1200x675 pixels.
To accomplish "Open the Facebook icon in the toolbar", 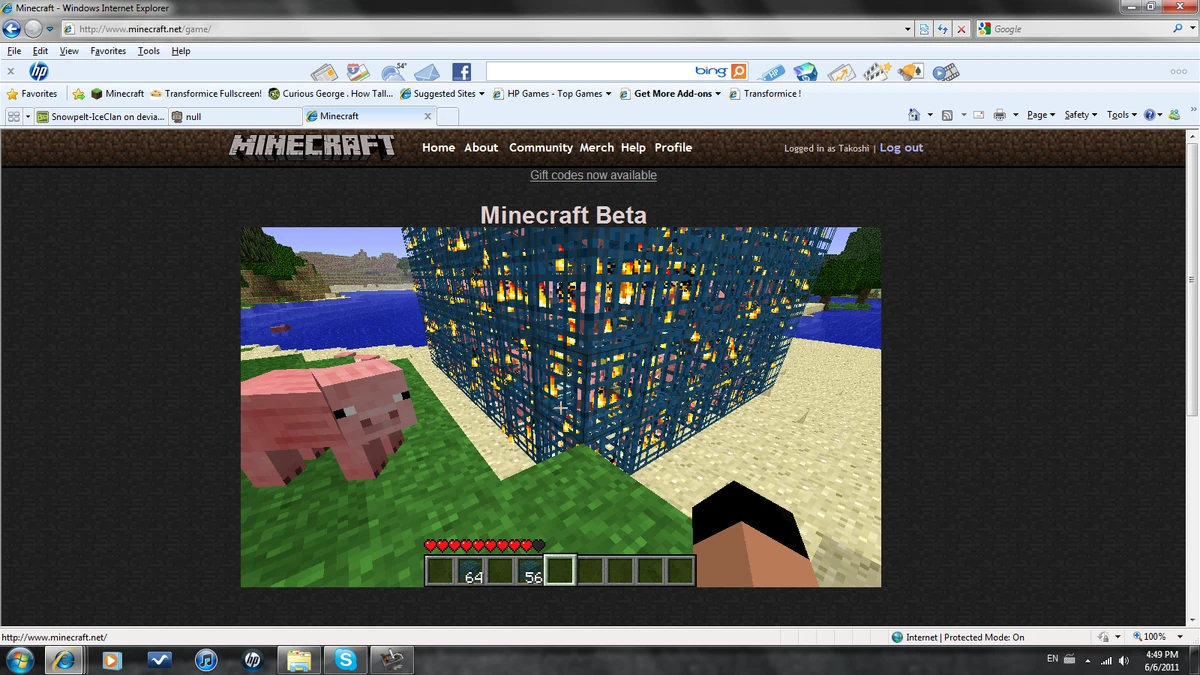I will click(x=461, y=71).
